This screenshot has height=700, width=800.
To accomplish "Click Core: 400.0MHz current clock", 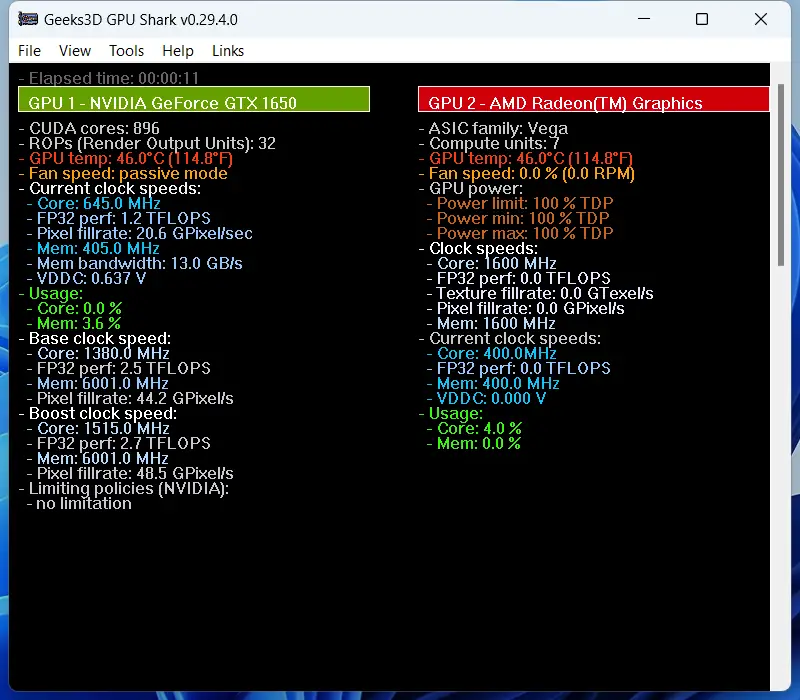I will coord(492,353).
